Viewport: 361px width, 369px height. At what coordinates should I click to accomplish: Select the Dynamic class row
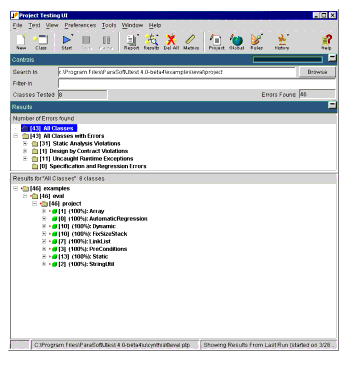pos(82,226)
